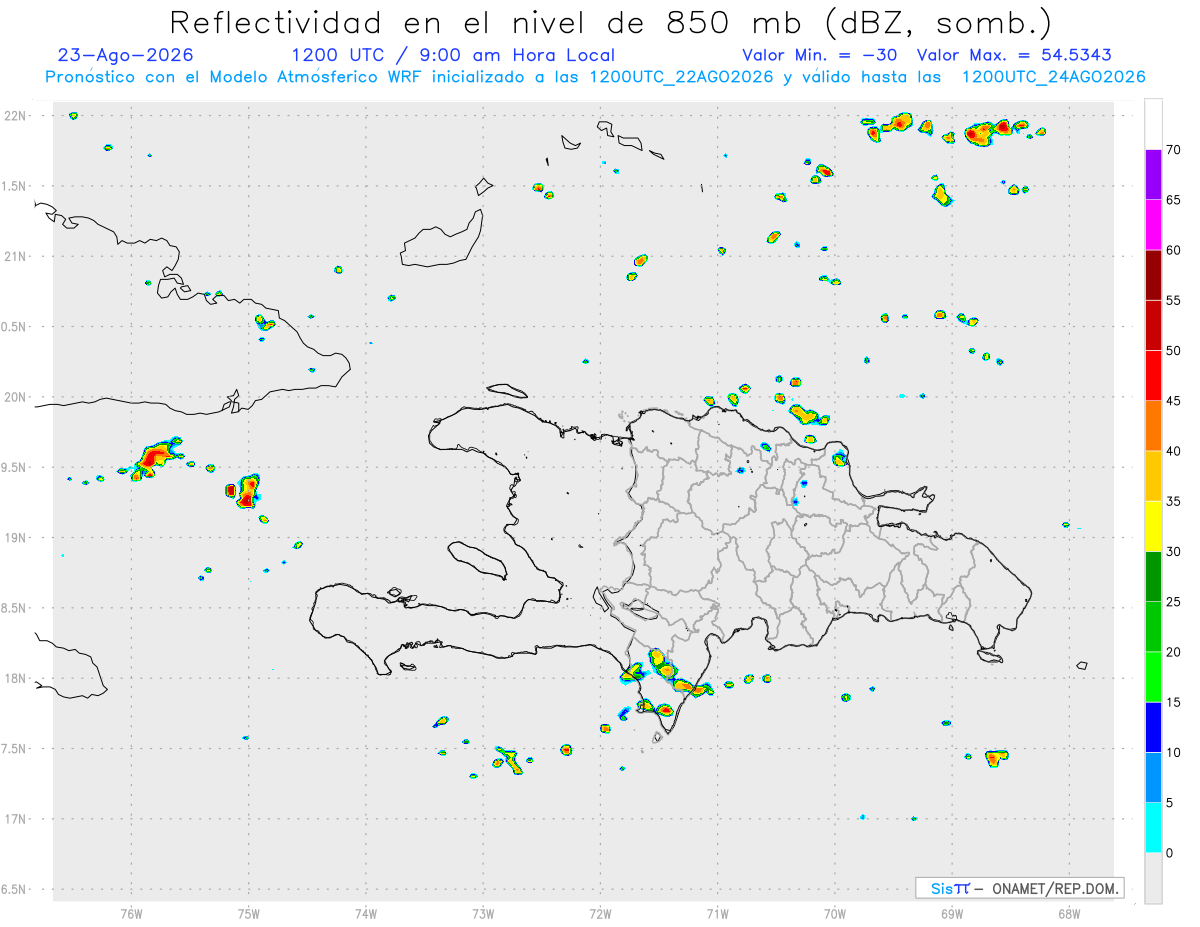1200x927 pixels.
Task: Click the '17N' latitude axis label
Action: [x=16, y=819]
